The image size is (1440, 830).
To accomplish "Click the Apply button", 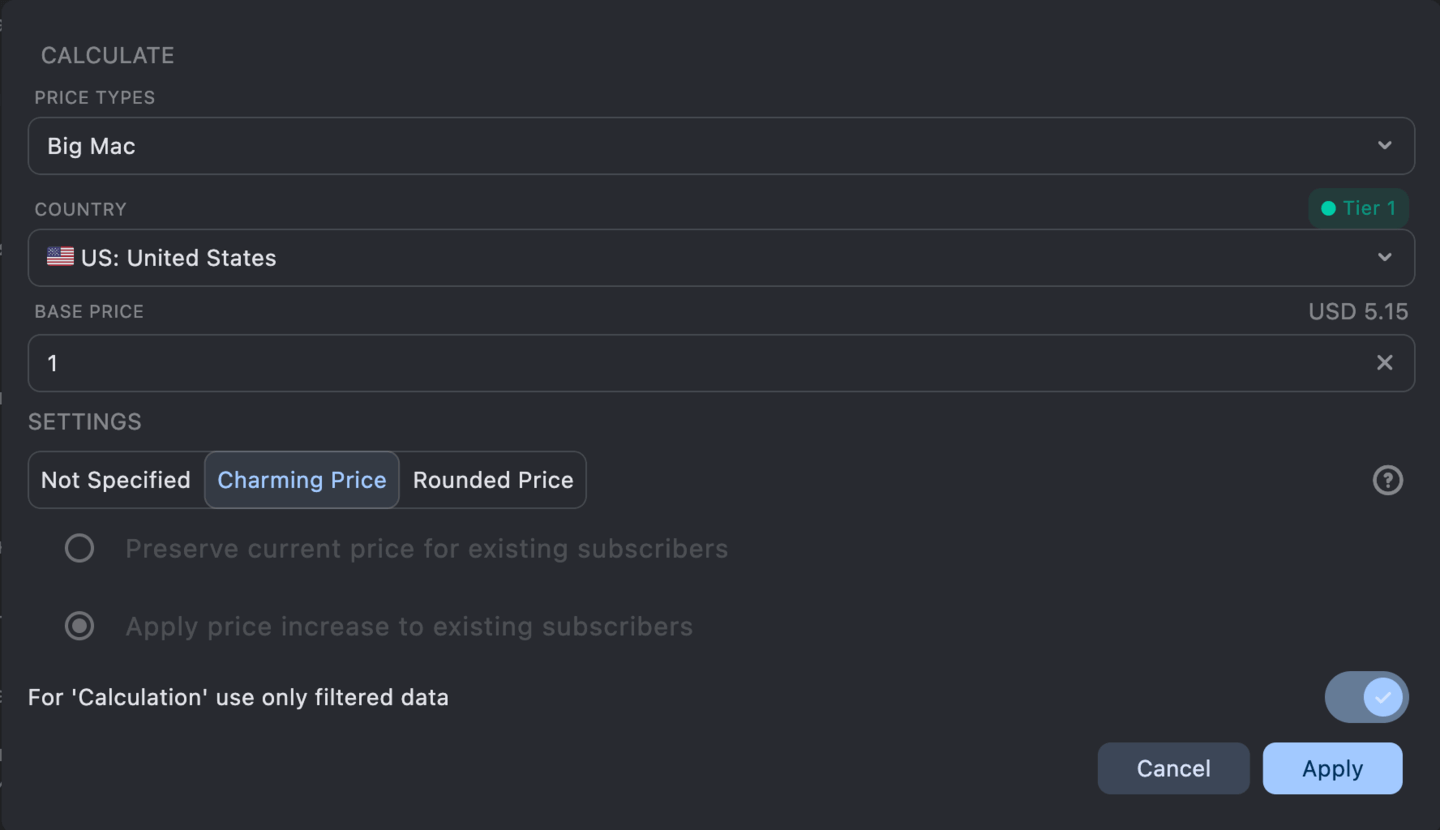I will 1332,768.
